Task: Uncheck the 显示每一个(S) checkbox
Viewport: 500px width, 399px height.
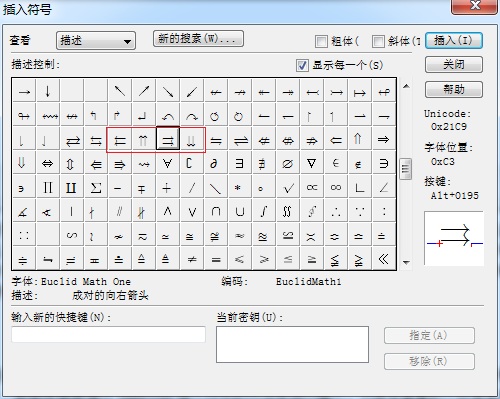Action: [x=302, y=65]
